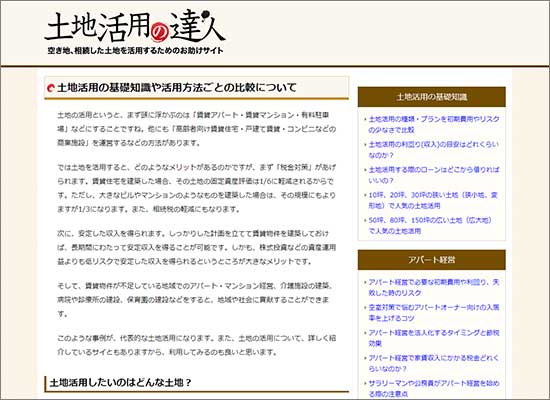550x400 pixels.
Task: Click the red swirl icon beside the main heading
Action: pyautogui.click(x=51, y=88)
